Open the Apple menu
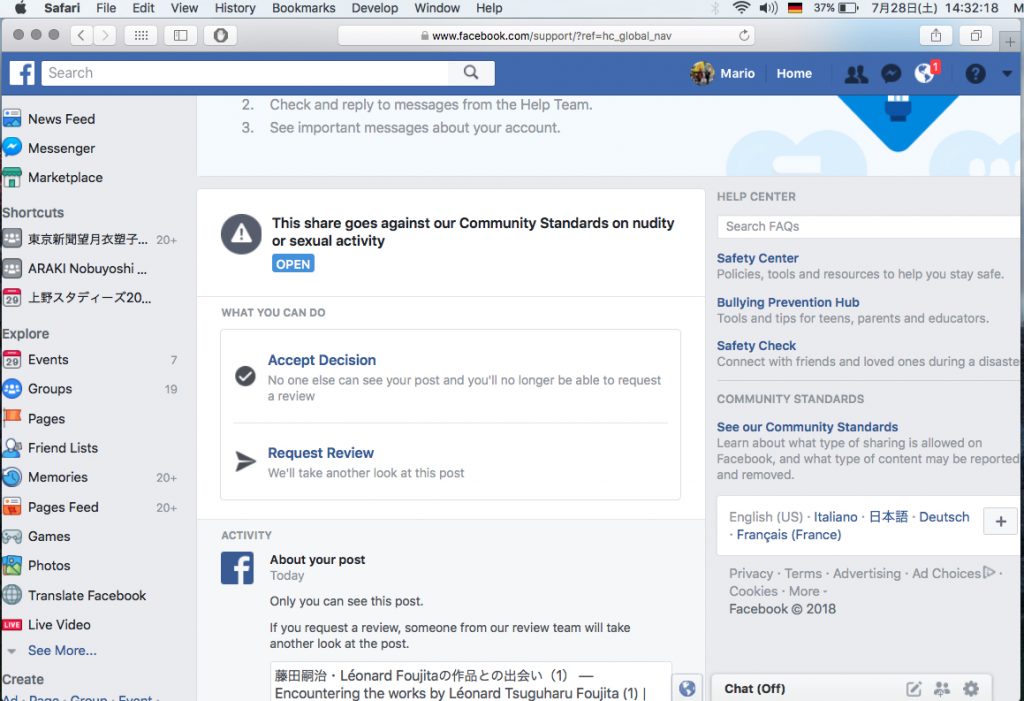Image resolution: width=1024 pixels, height=701 pixels. tap(20, 8)
